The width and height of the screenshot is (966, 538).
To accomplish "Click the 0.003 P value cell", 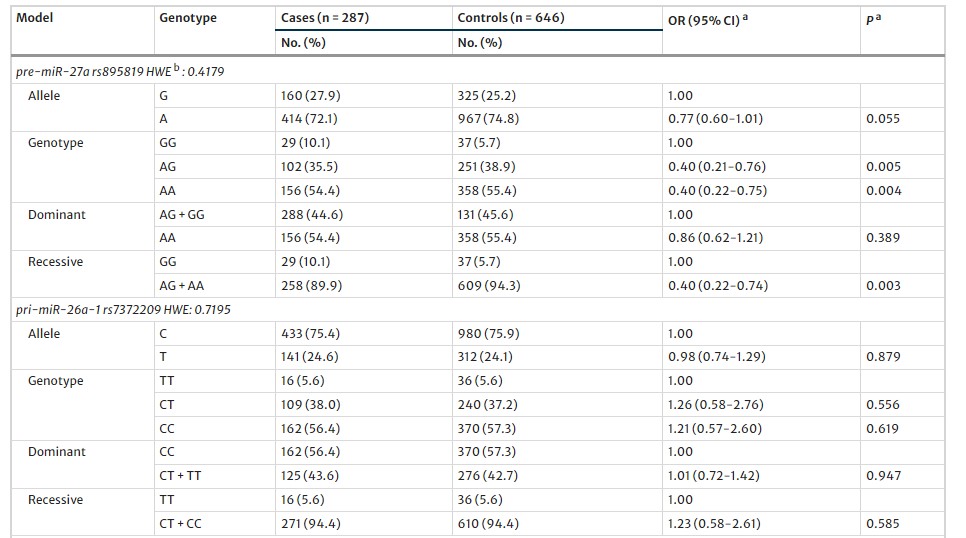I will click(x=883, y=286).
